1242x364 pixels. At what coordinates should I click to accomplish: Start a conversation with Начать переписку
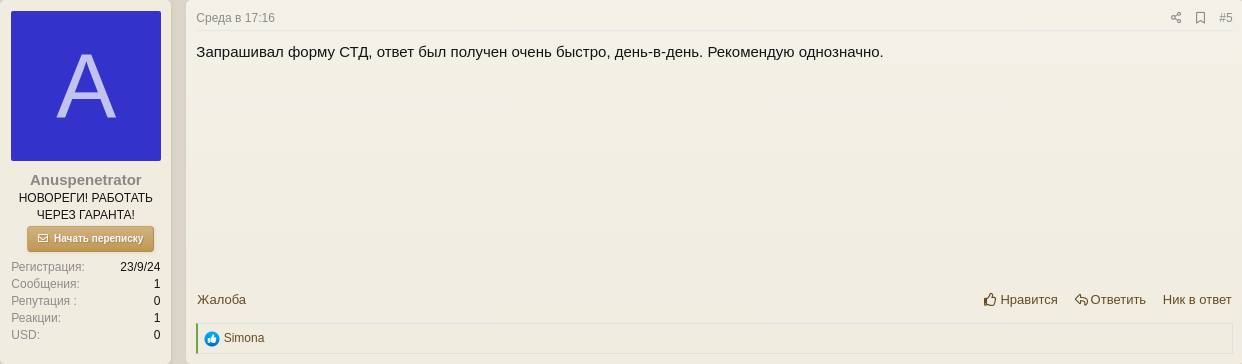(x=90, y=239)
